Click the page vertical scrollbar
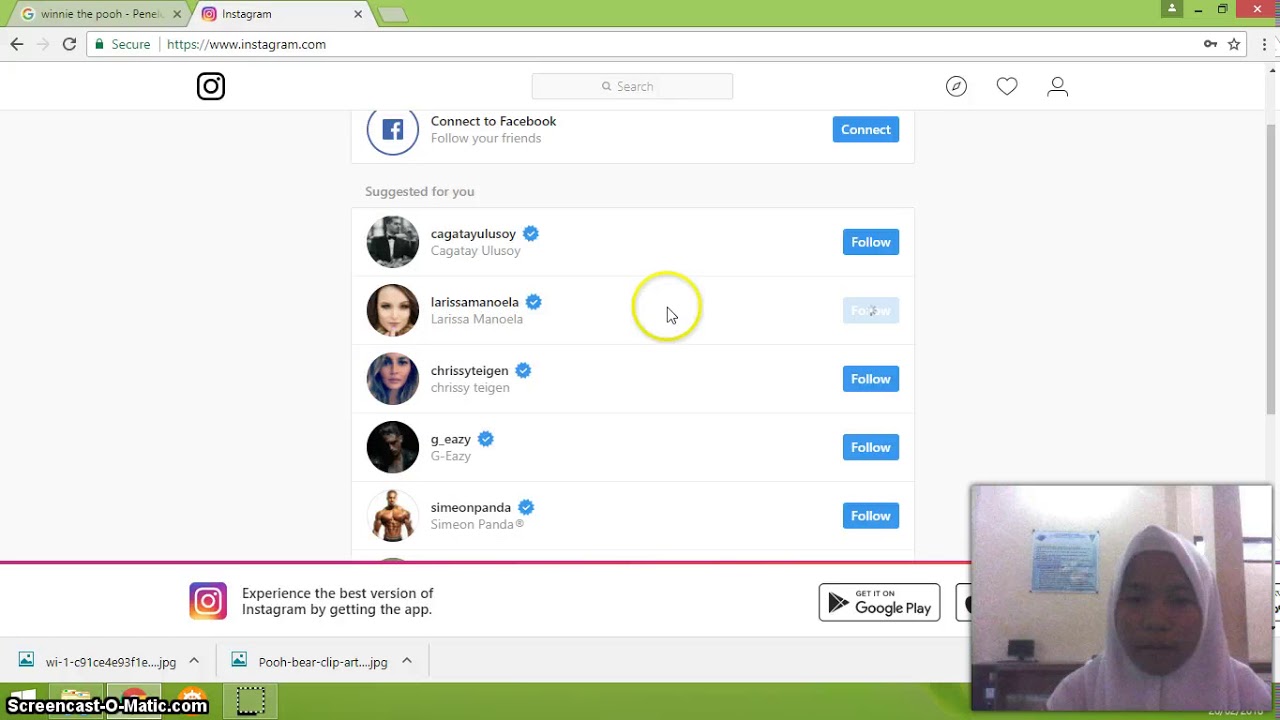 pyautogui.click(x=1272, y=270)
